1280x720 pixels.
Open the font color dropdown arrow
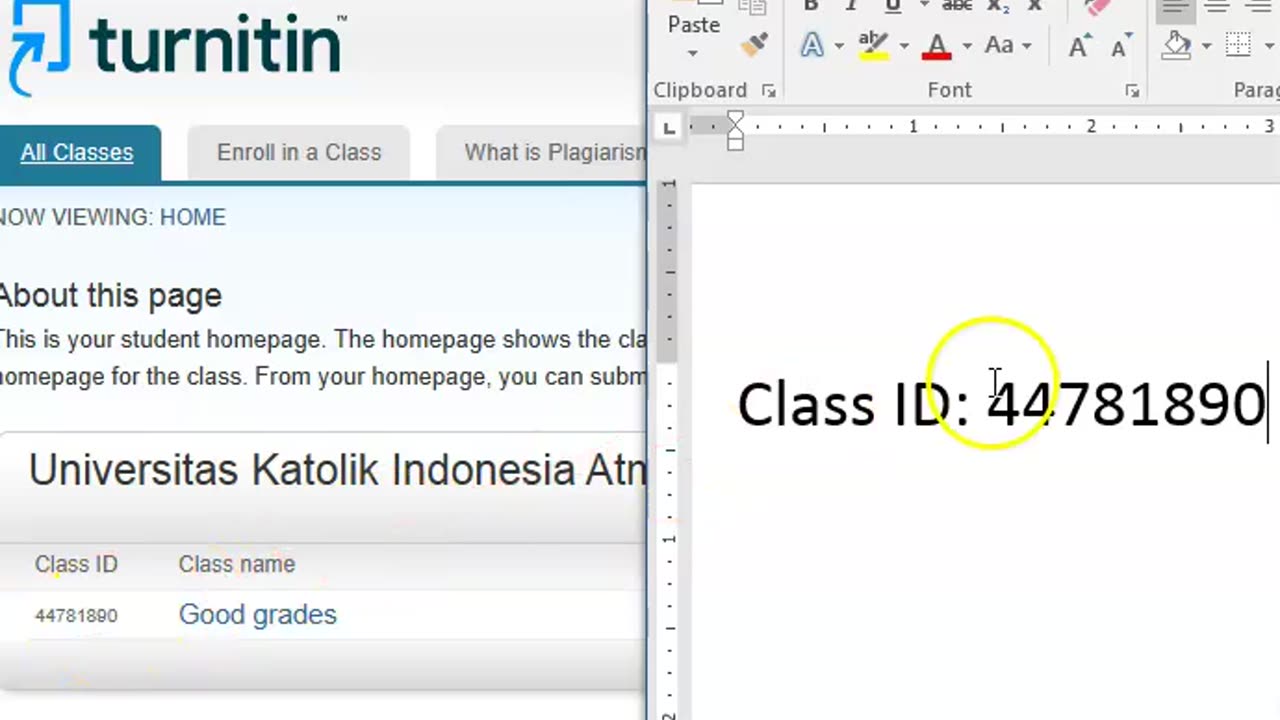point(966,46)
